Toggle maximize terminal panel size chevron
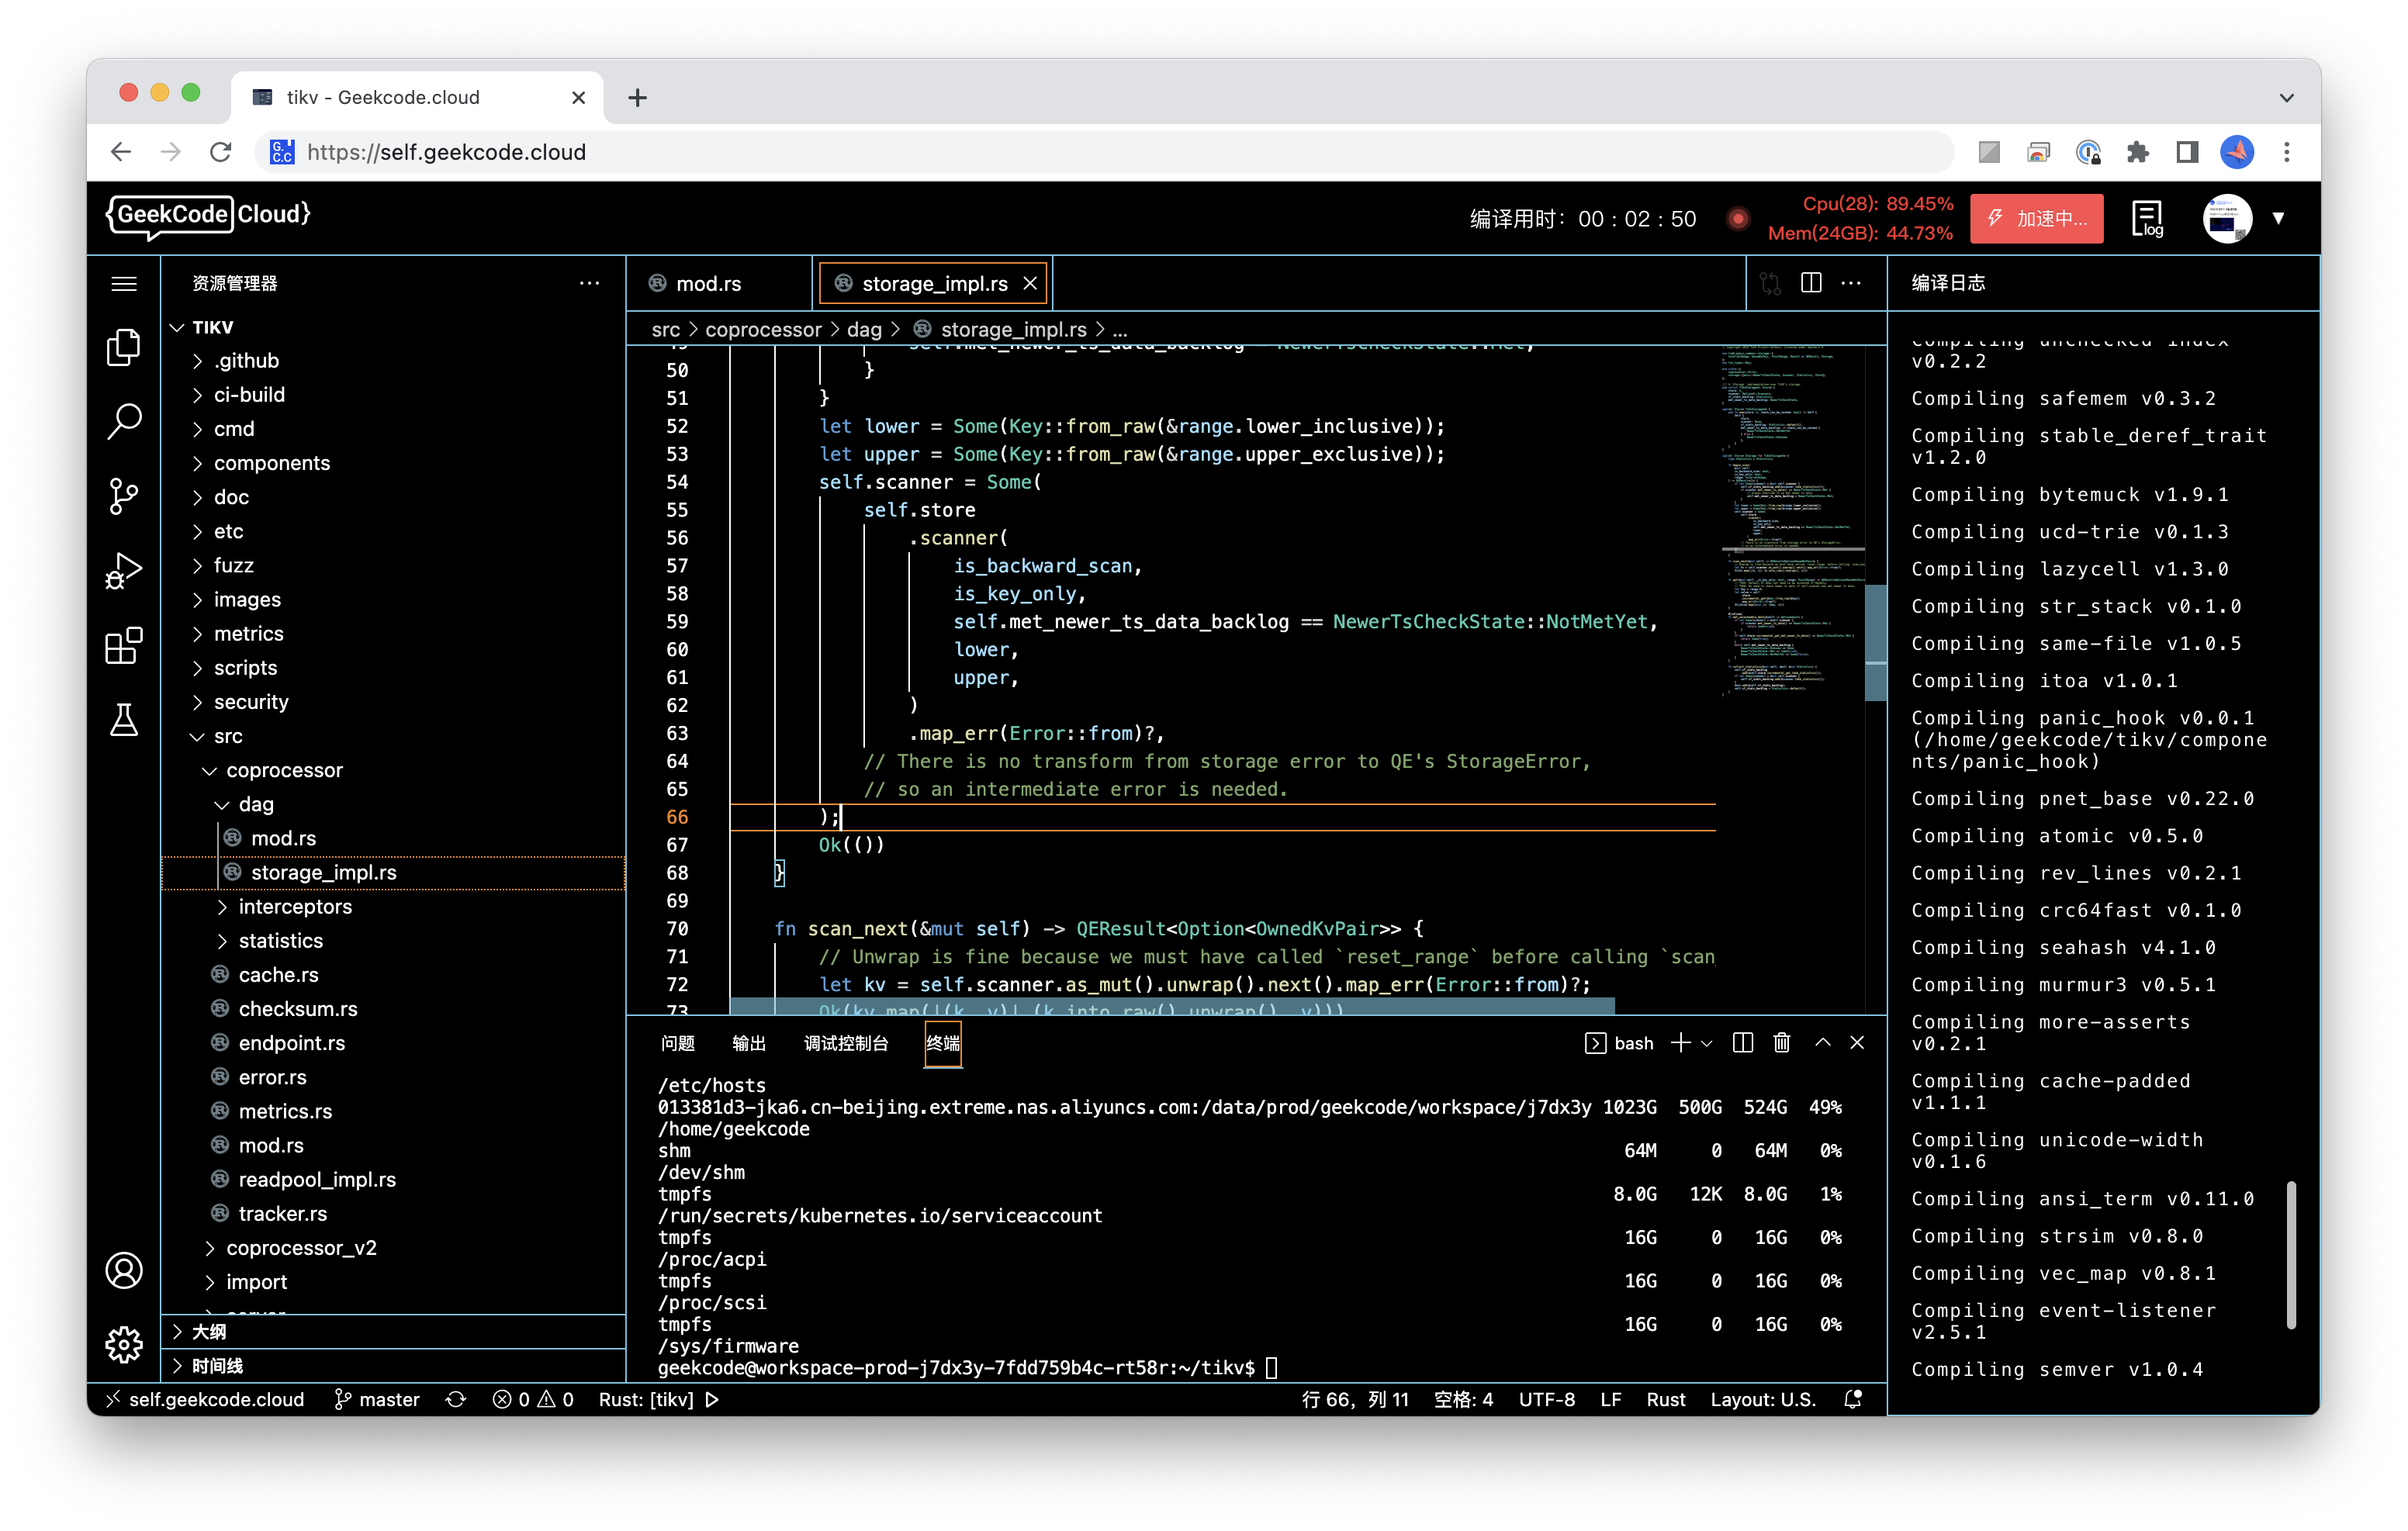The height and width of the screenshot is (1531, 2408). pyautogui.click(x=1822, y=1043)
